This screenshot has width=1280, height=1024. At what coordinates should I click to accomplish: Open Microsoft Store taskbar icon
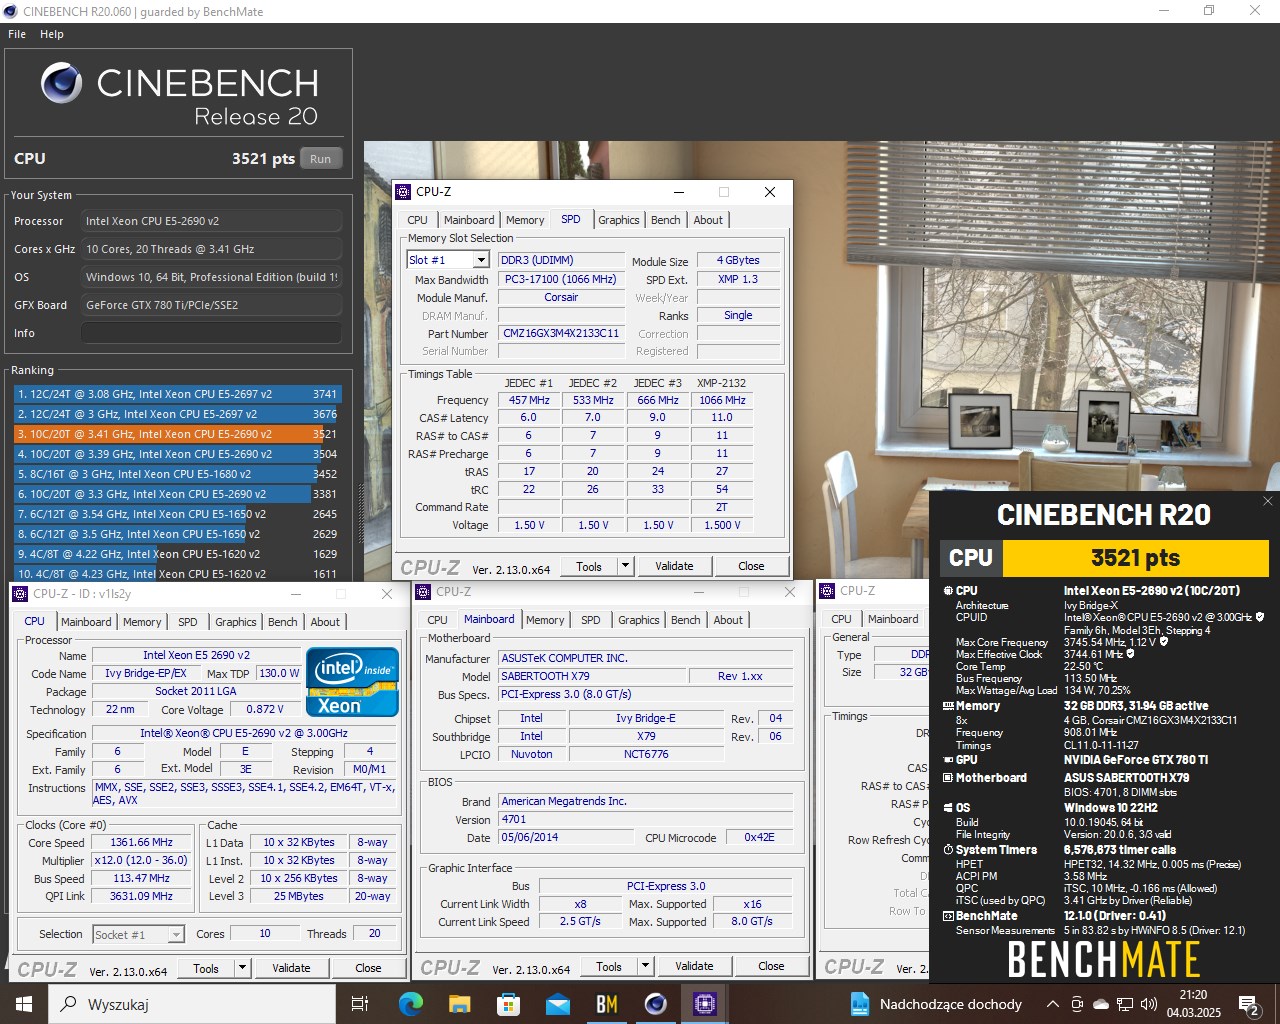(x=509, y=1003)
